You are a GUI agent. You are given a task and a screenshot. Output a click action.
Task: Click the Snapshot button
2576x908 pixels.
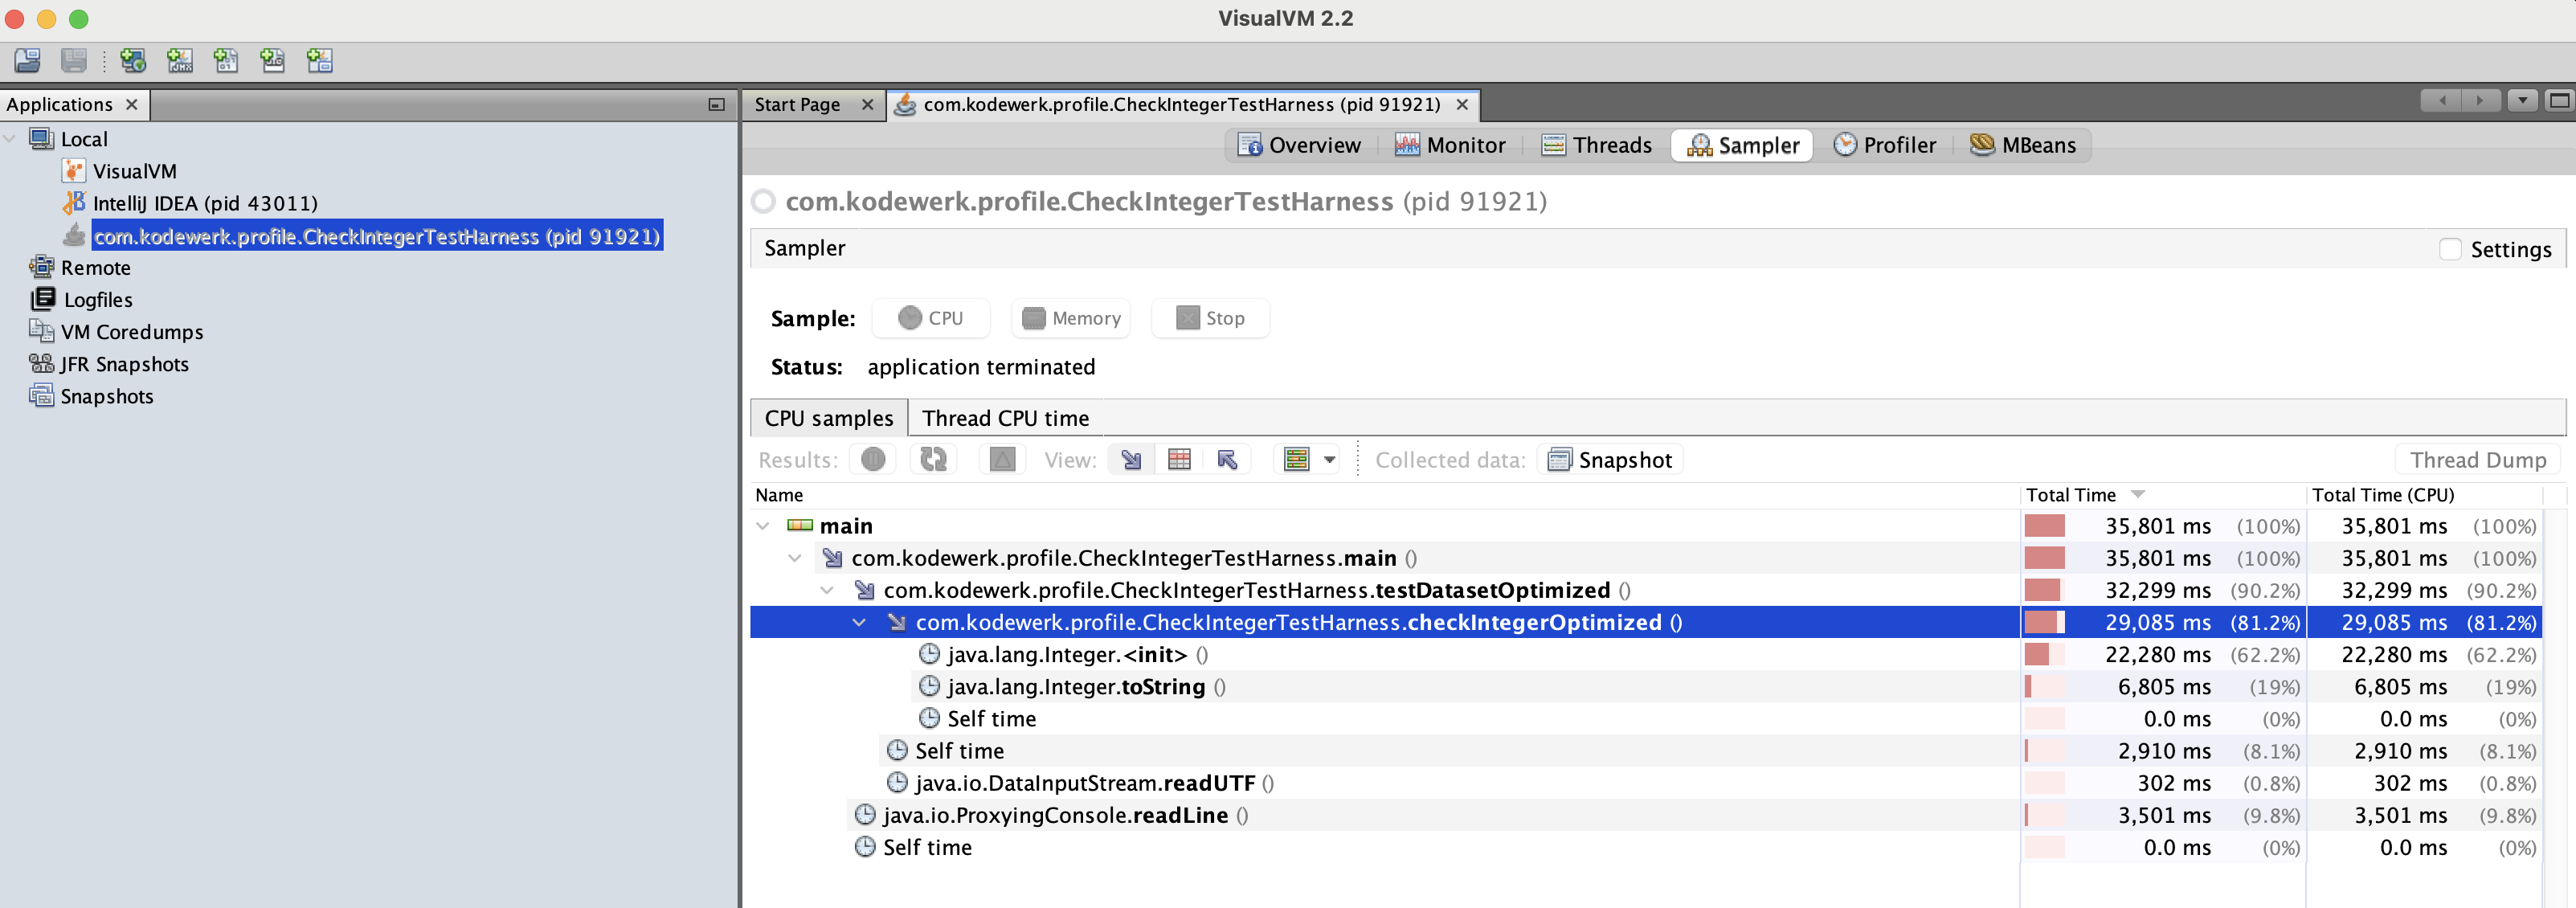coord(1610,460)
